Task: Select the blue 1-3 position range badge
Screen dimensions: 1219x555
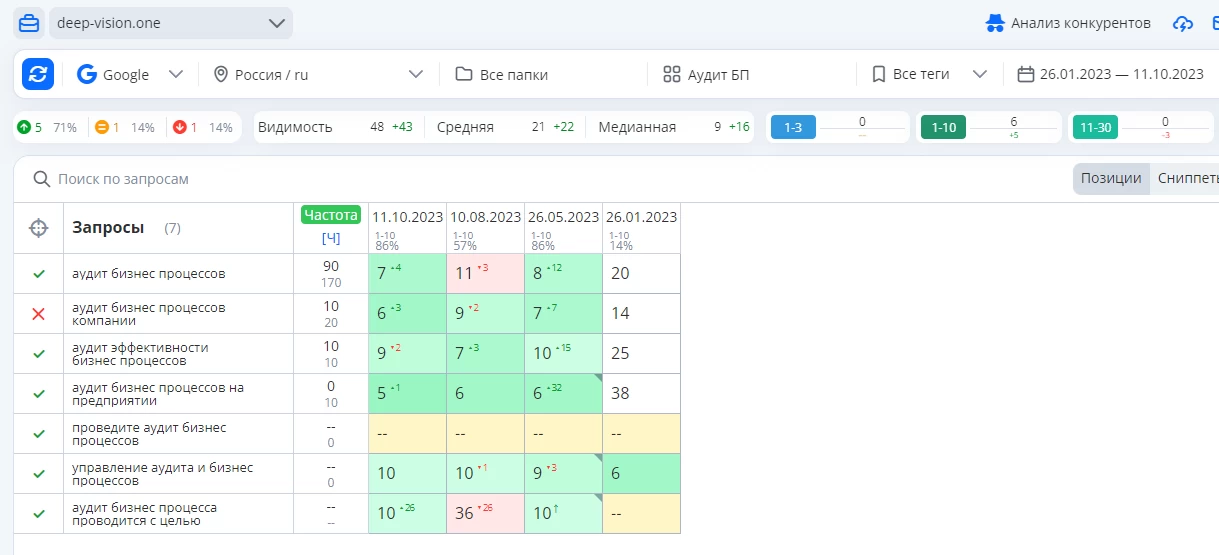Action: coord(792,128)
